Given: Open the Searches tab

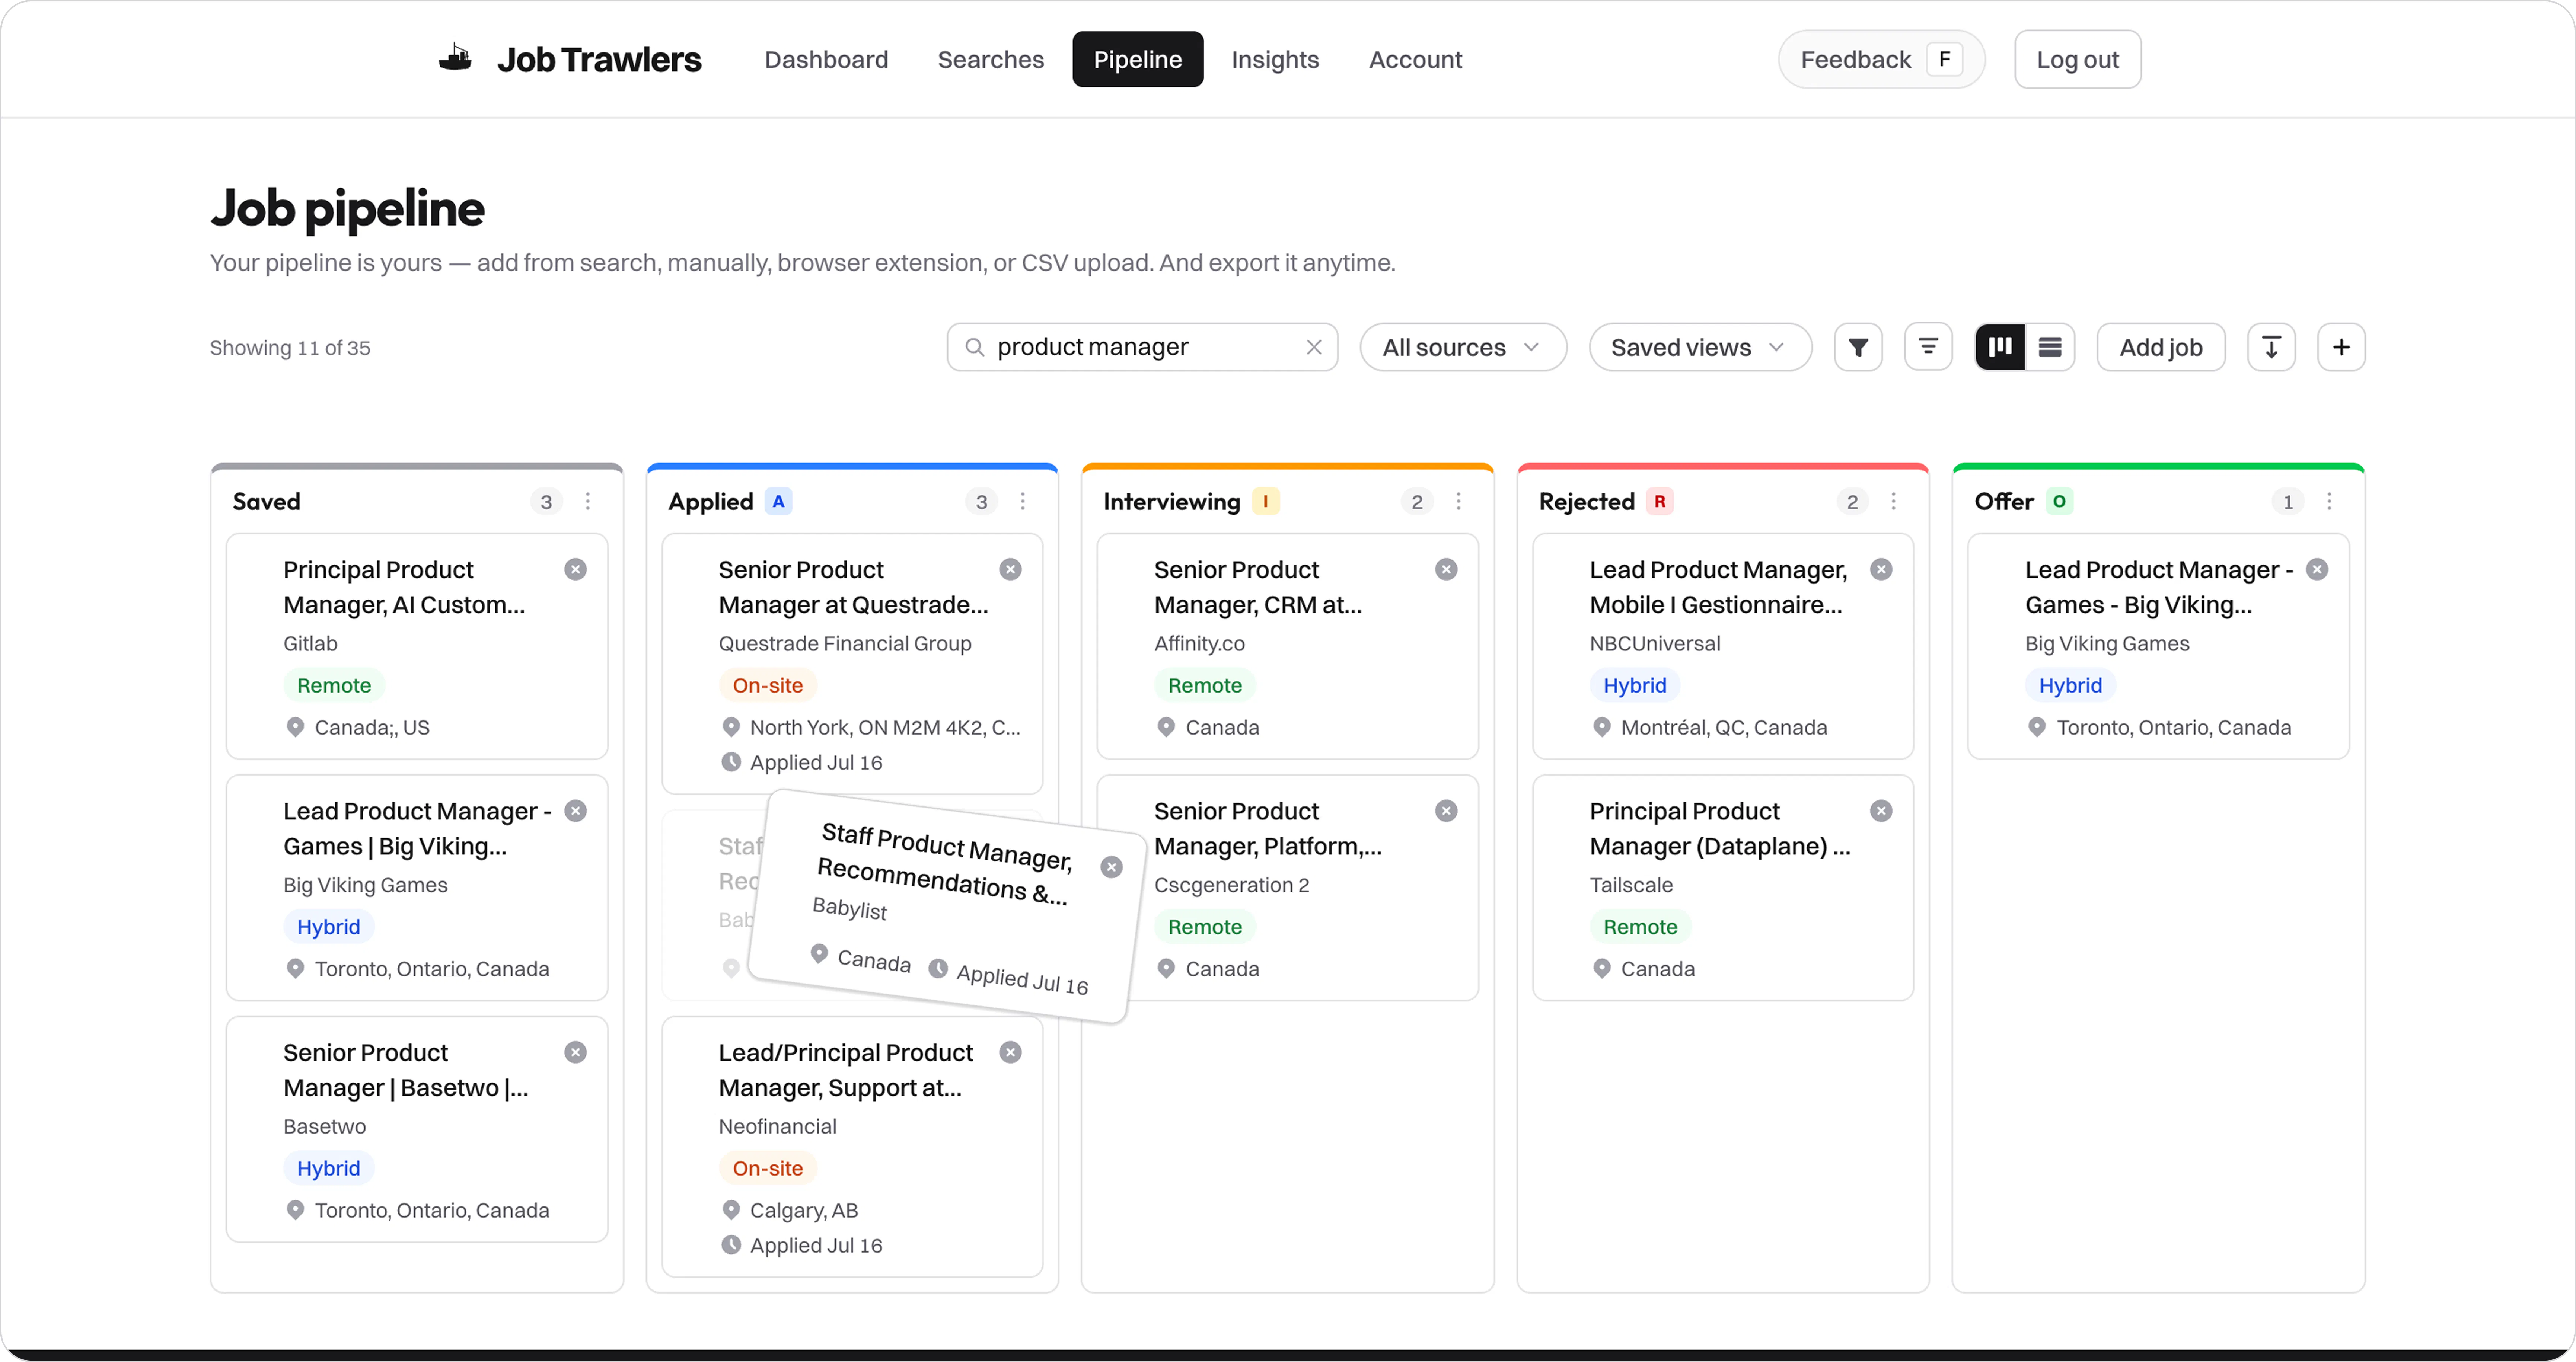Looking at the screenshot, I should (x=991, y=60).
